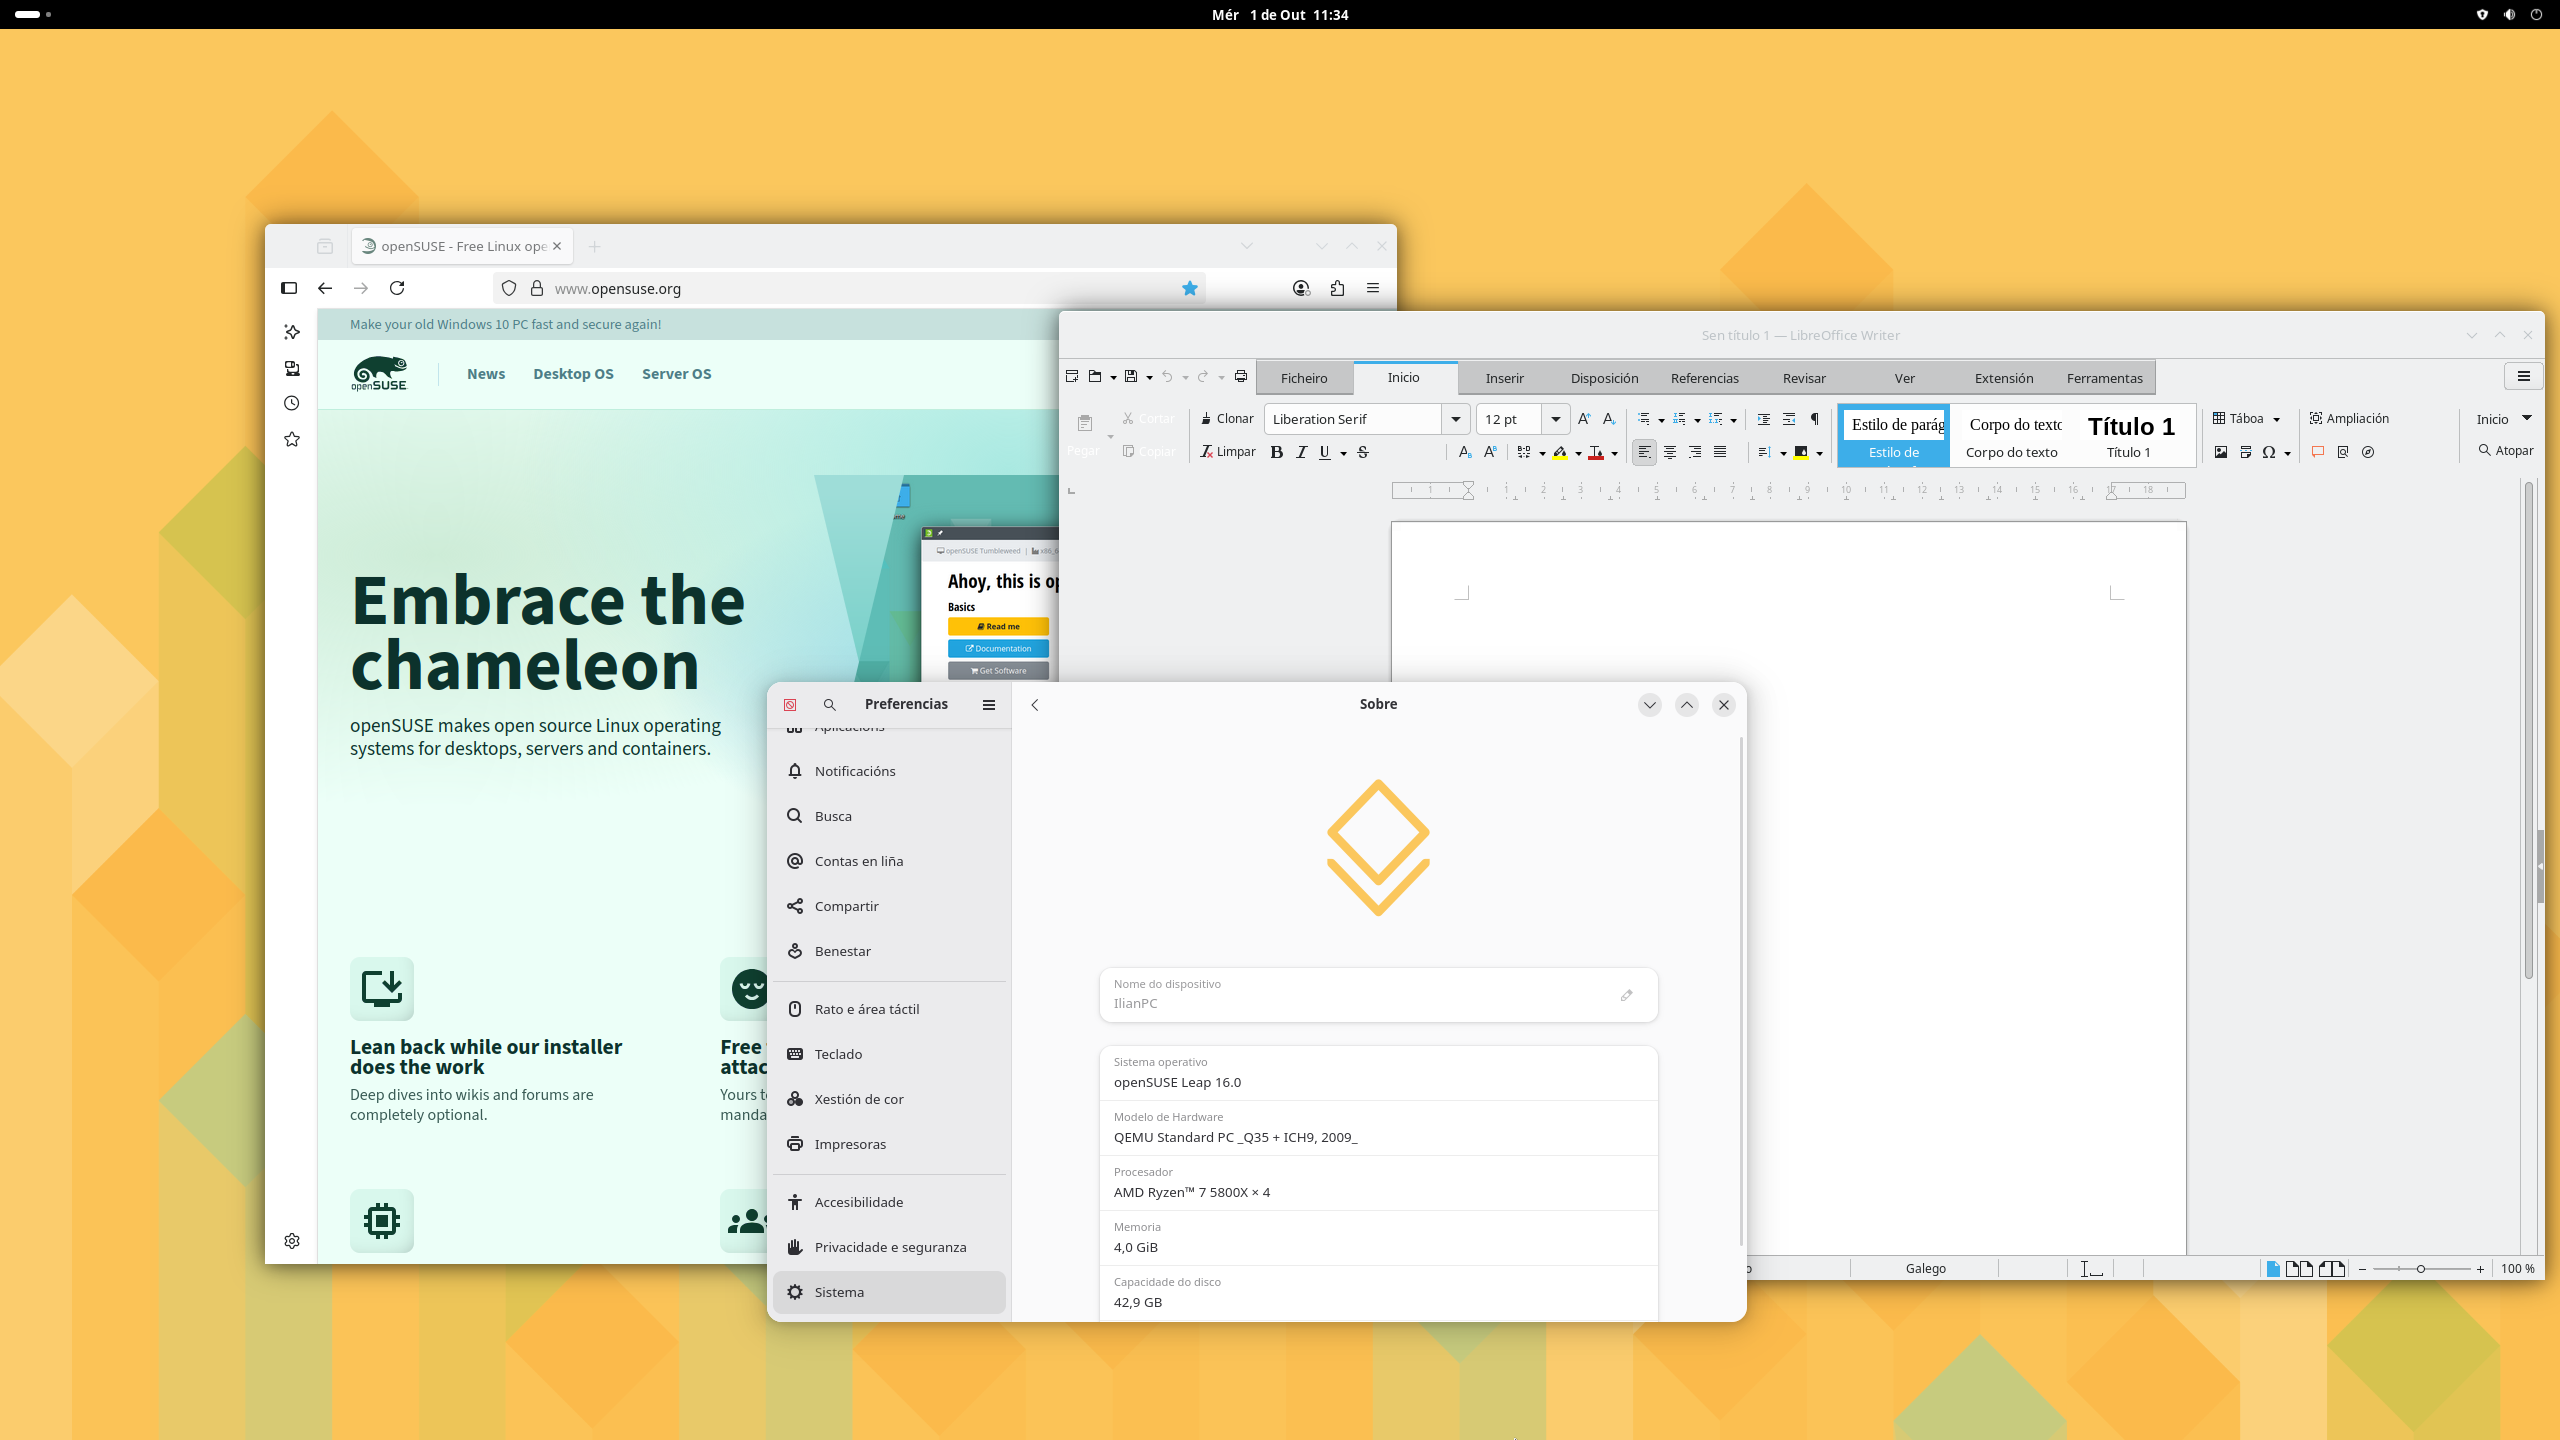Click the Writer zoom slider handle
This screenshot has height=1440, width=2560.
click(x=2420, y=1269)
